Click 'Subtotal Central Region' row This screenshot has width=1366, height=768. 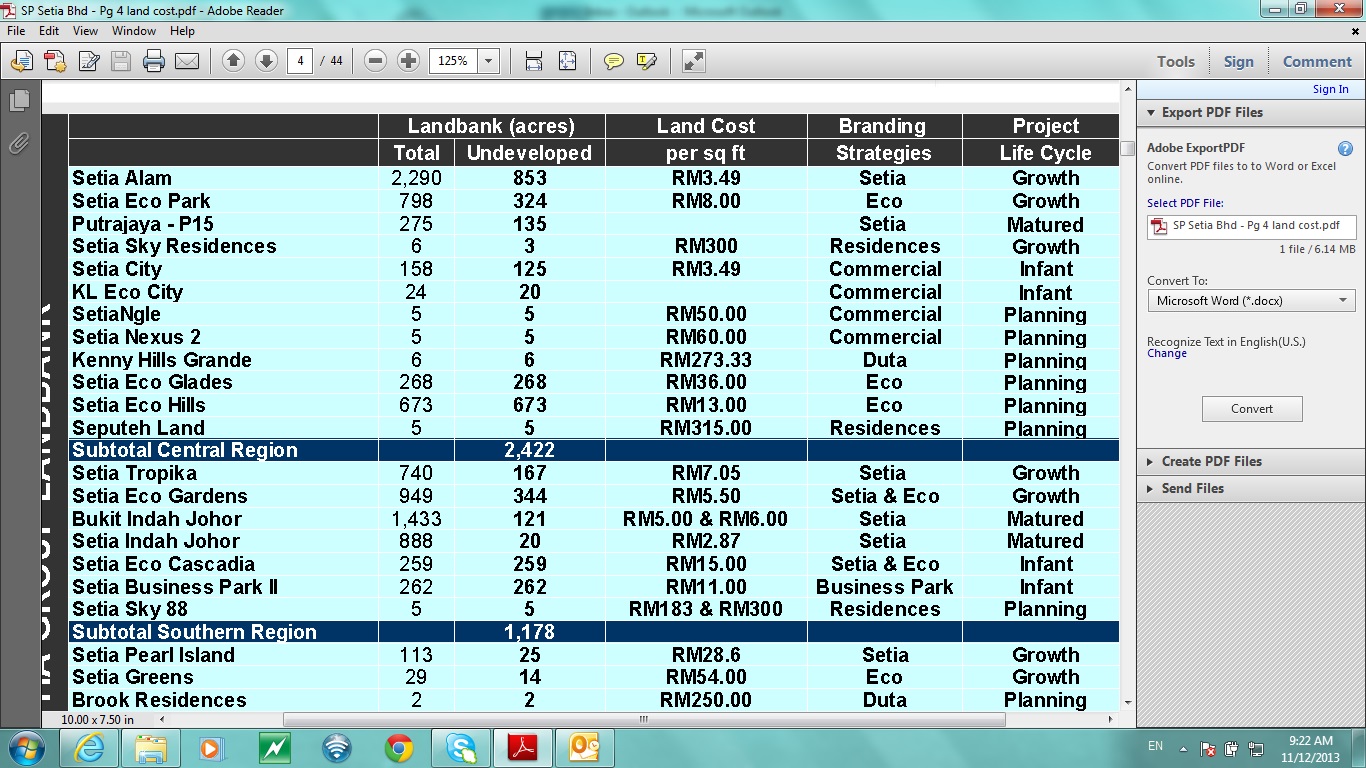coord(594,450)
